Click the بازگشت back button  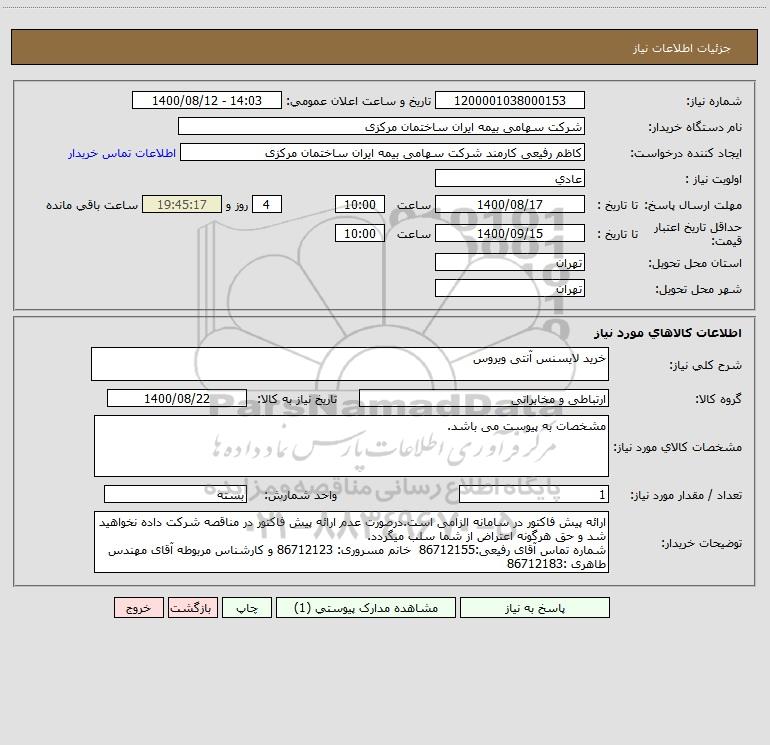[192, 608]
